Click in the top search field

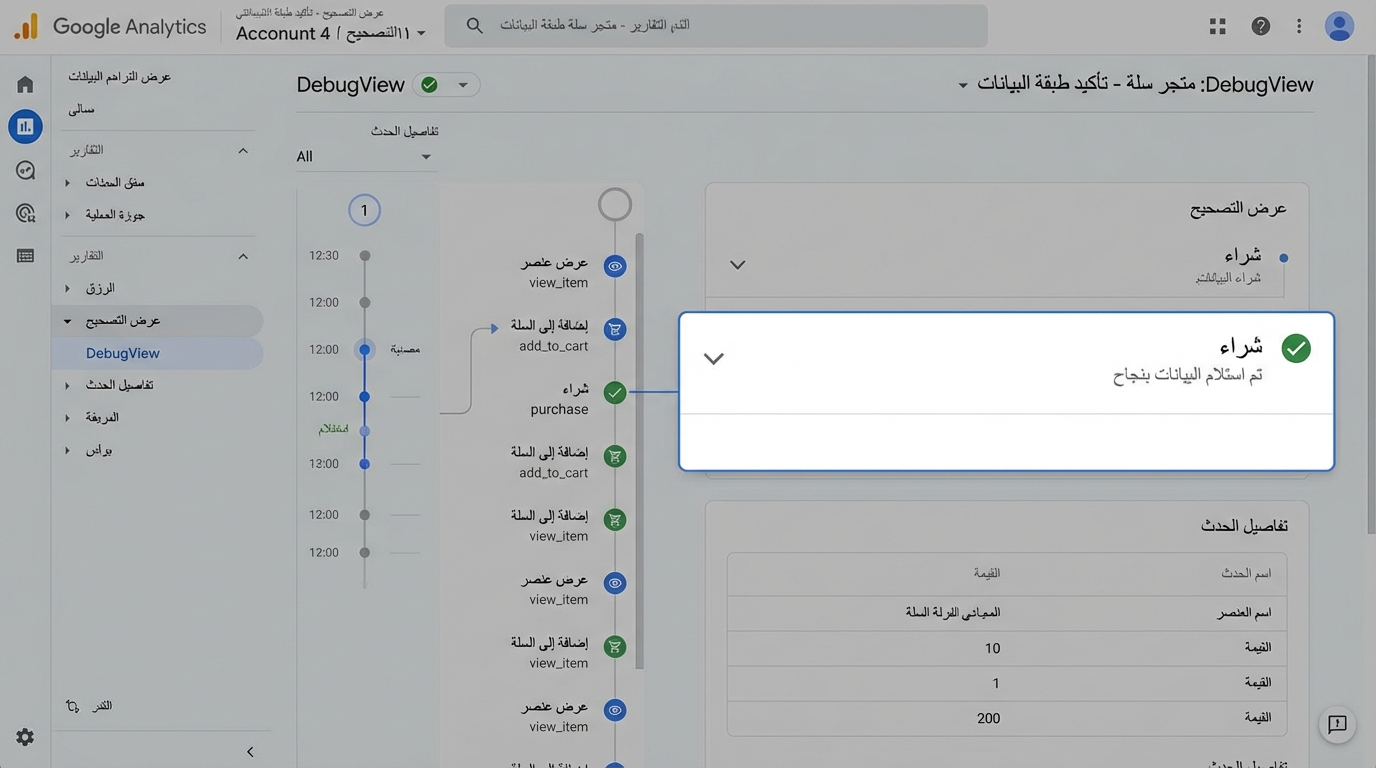(x=715, y=25)
